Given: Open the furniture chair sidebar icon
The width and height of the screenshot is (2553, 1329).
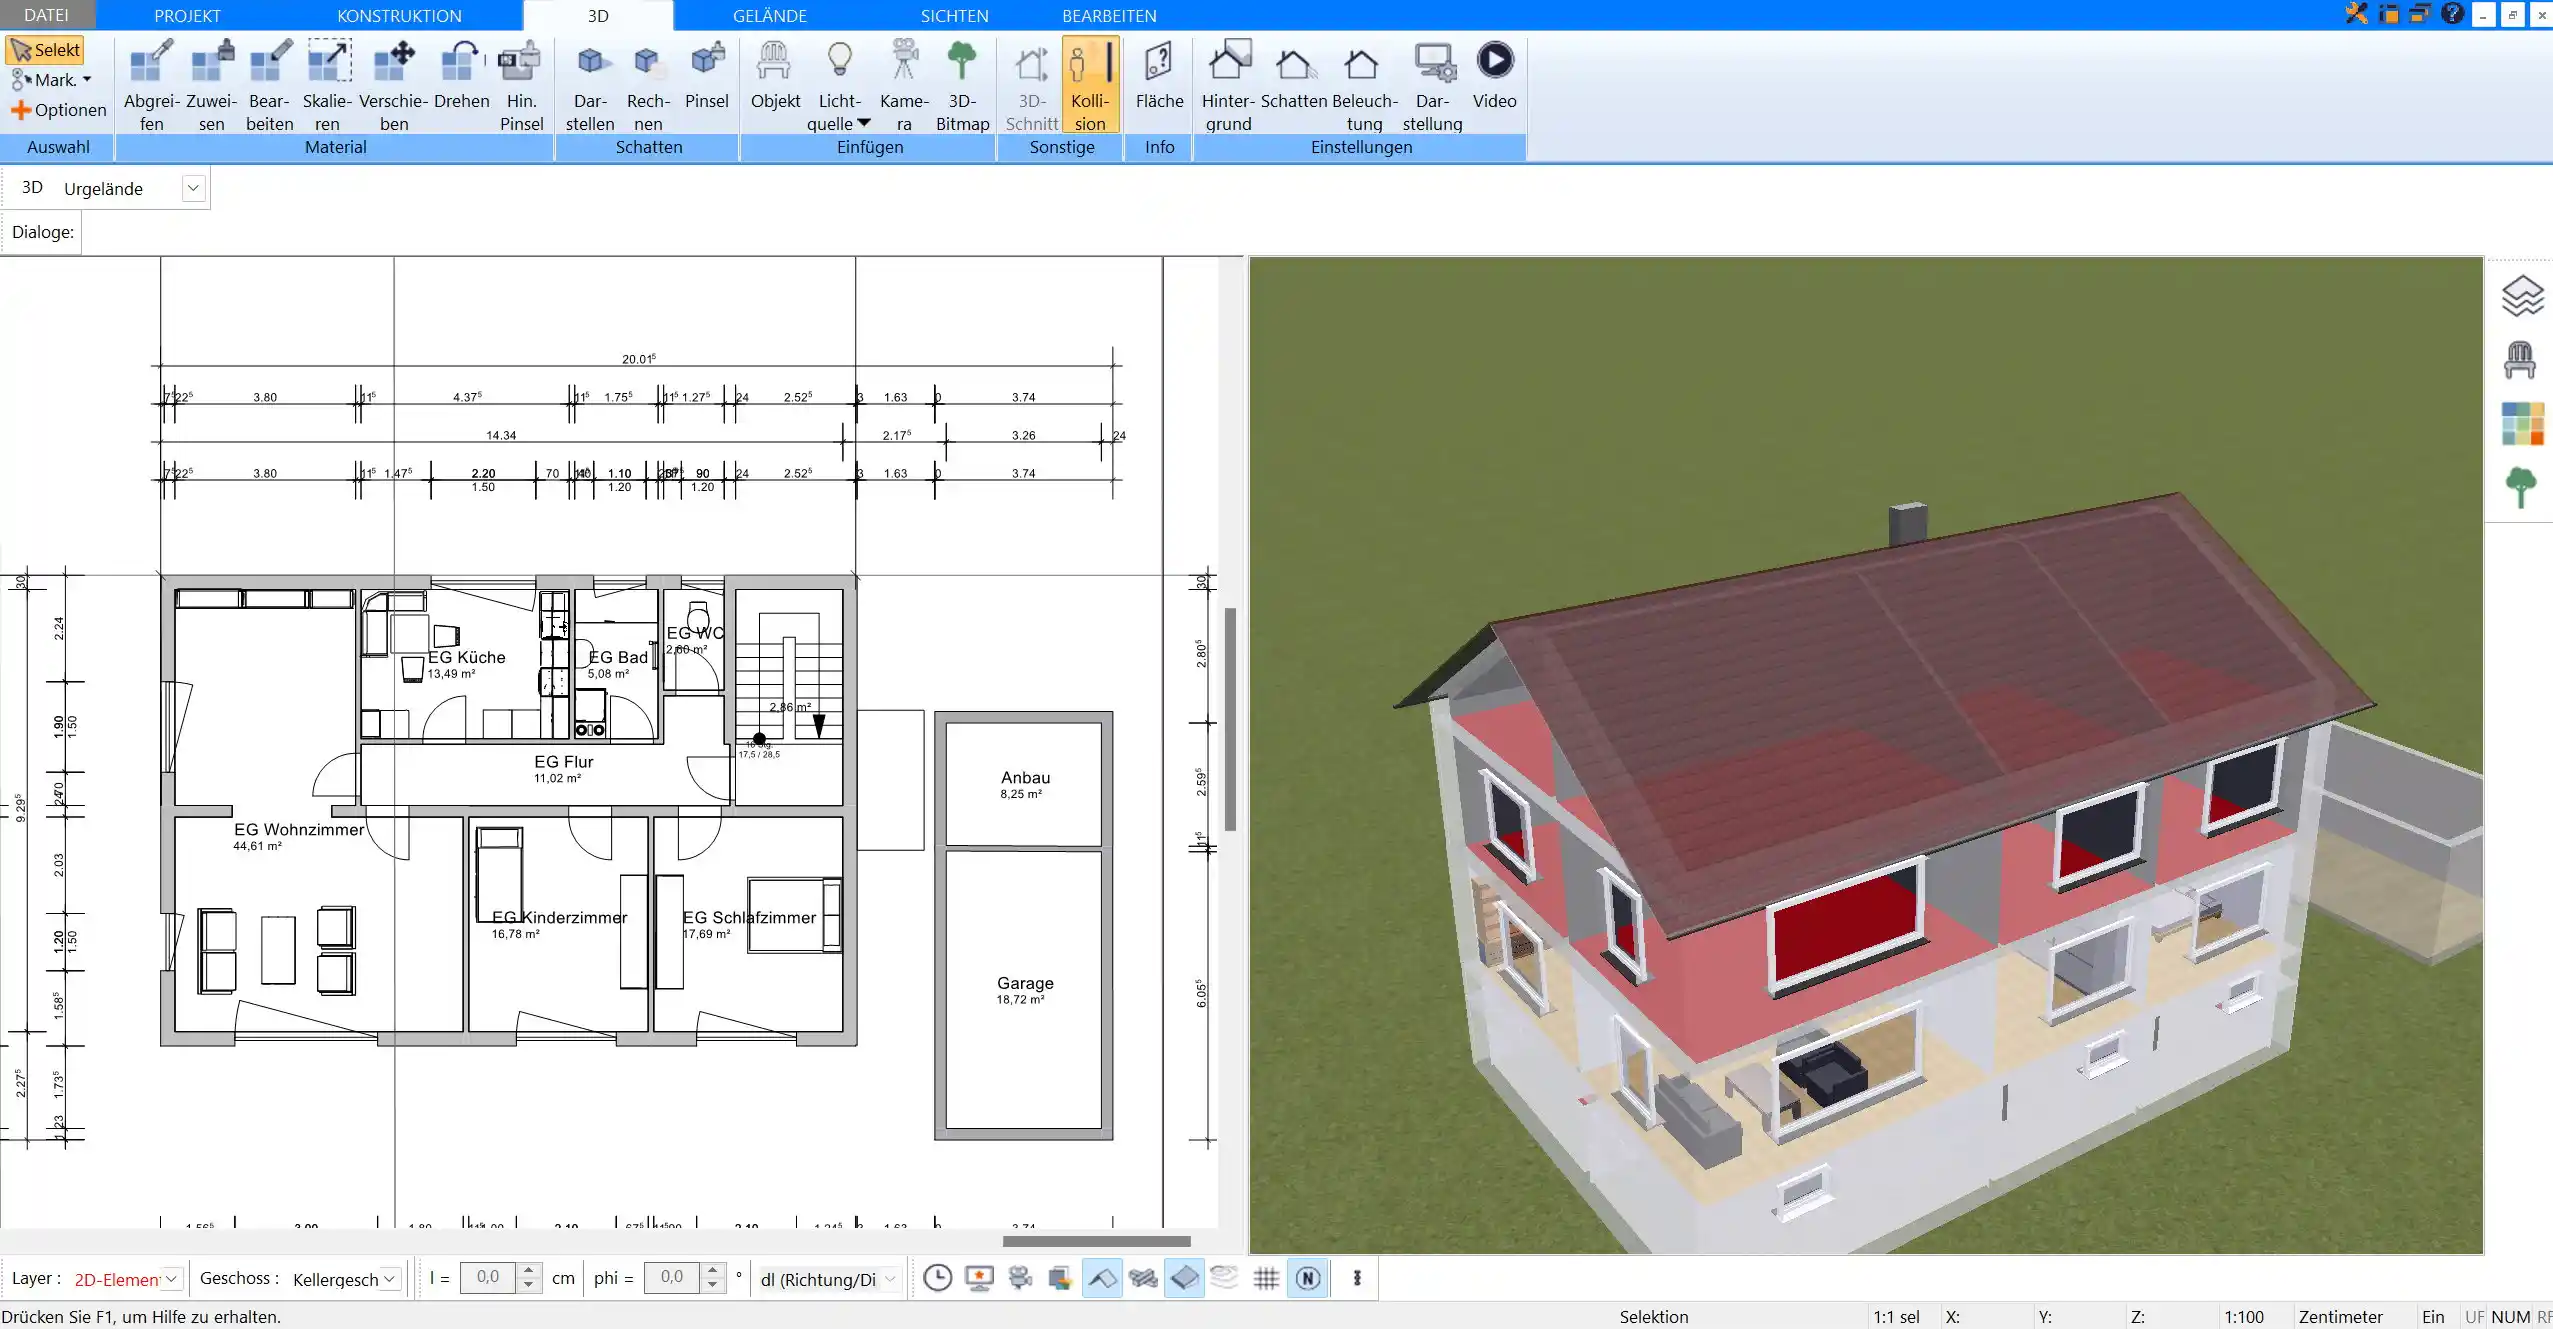Looking at the screenshot, I should coord(2520,359).
